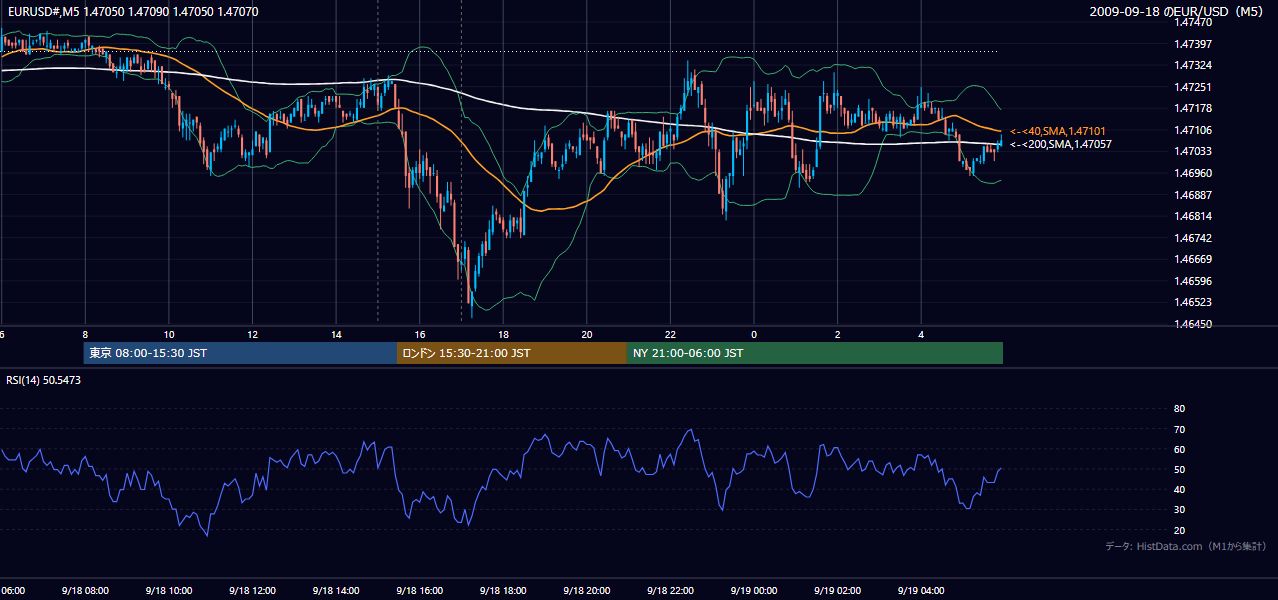Click hour label 12 under price chart
This screenshot has width=1278, height=600.
(252, 335)
